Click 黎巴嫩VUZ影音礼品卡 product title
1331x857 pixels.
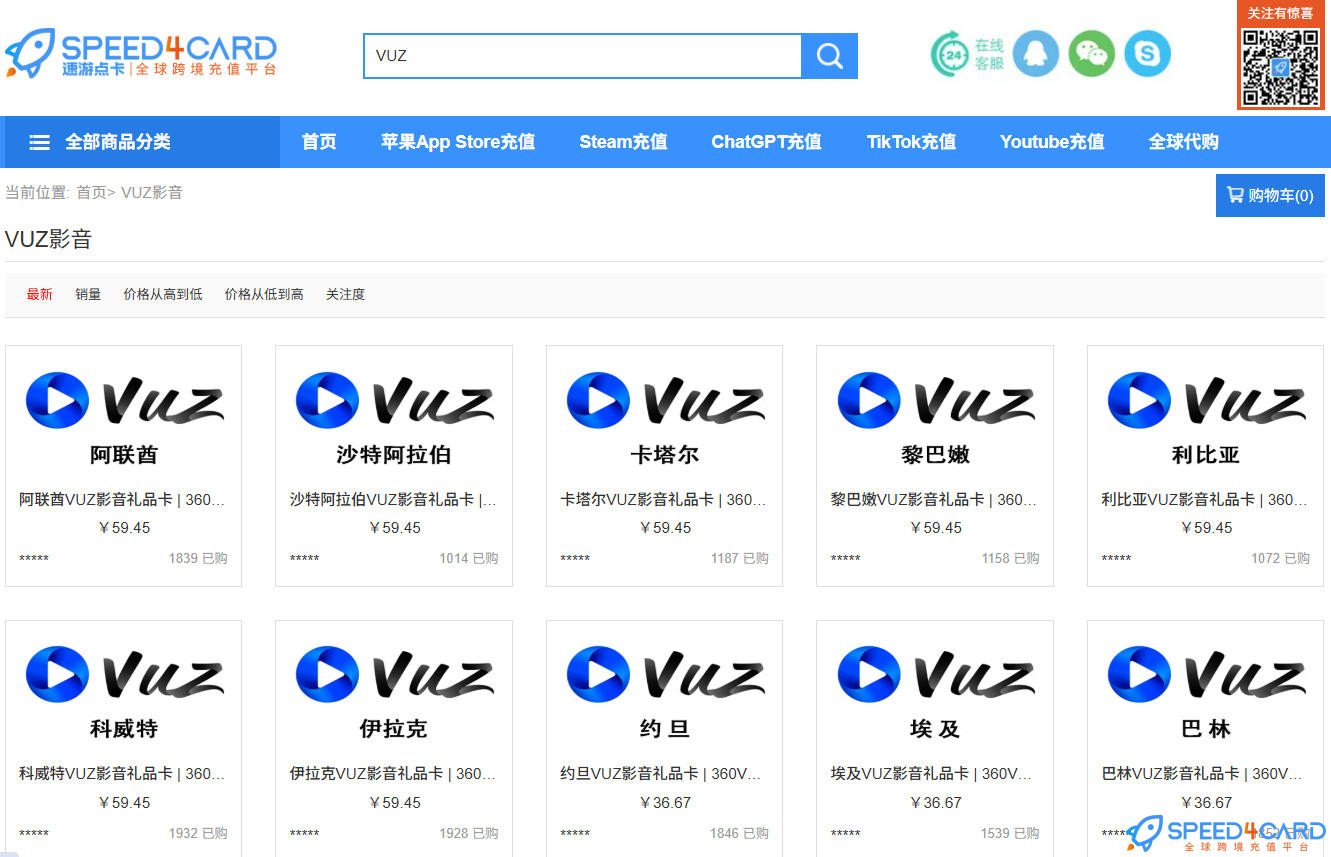click(934, 499)
